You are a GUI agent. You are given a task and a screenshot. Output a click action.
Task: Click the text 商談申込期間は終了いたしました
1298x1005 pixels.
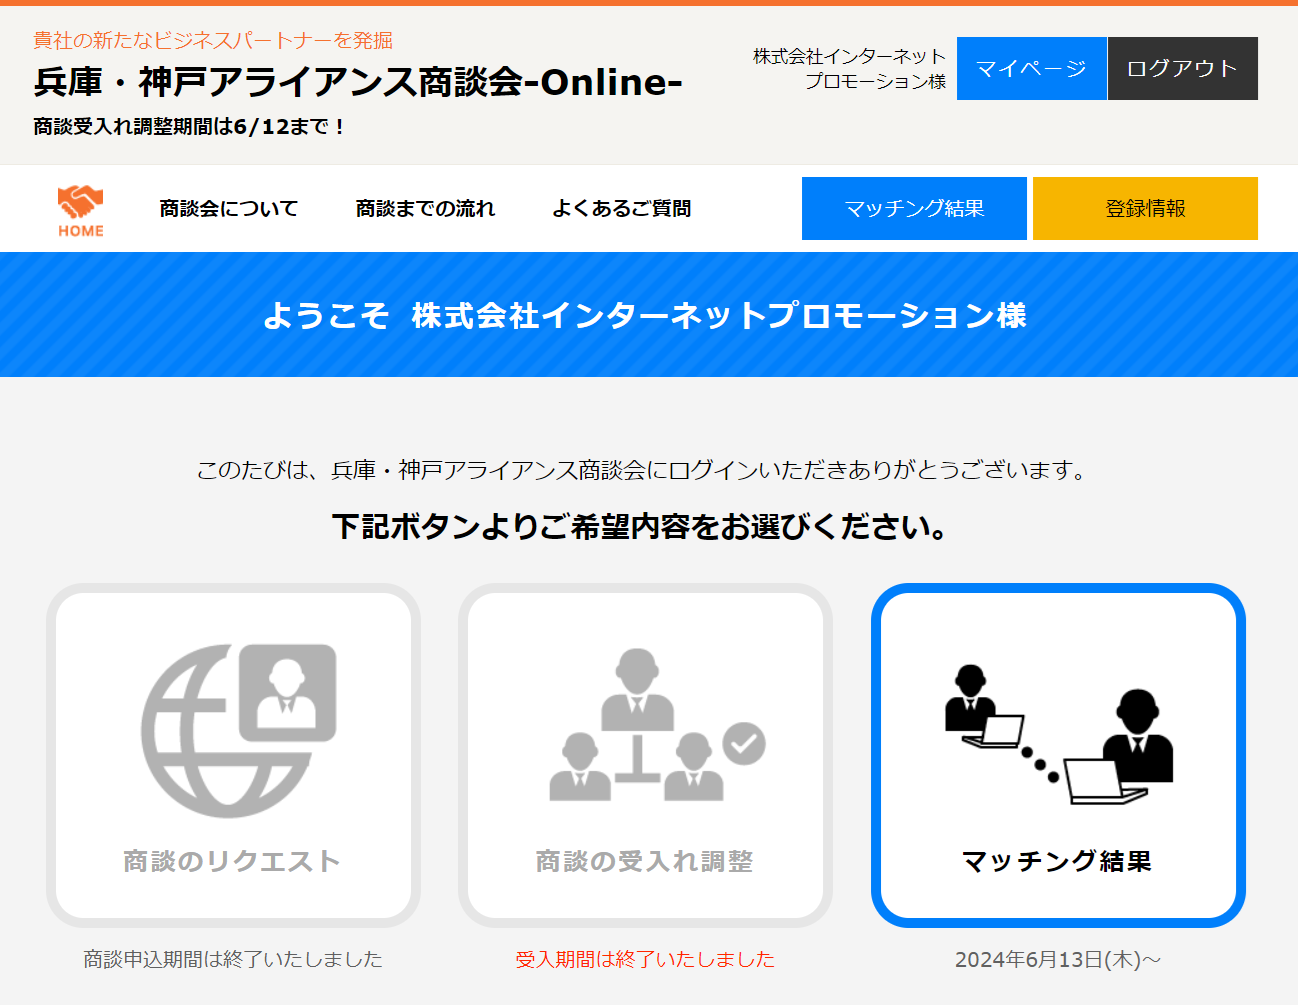[233, 959]
